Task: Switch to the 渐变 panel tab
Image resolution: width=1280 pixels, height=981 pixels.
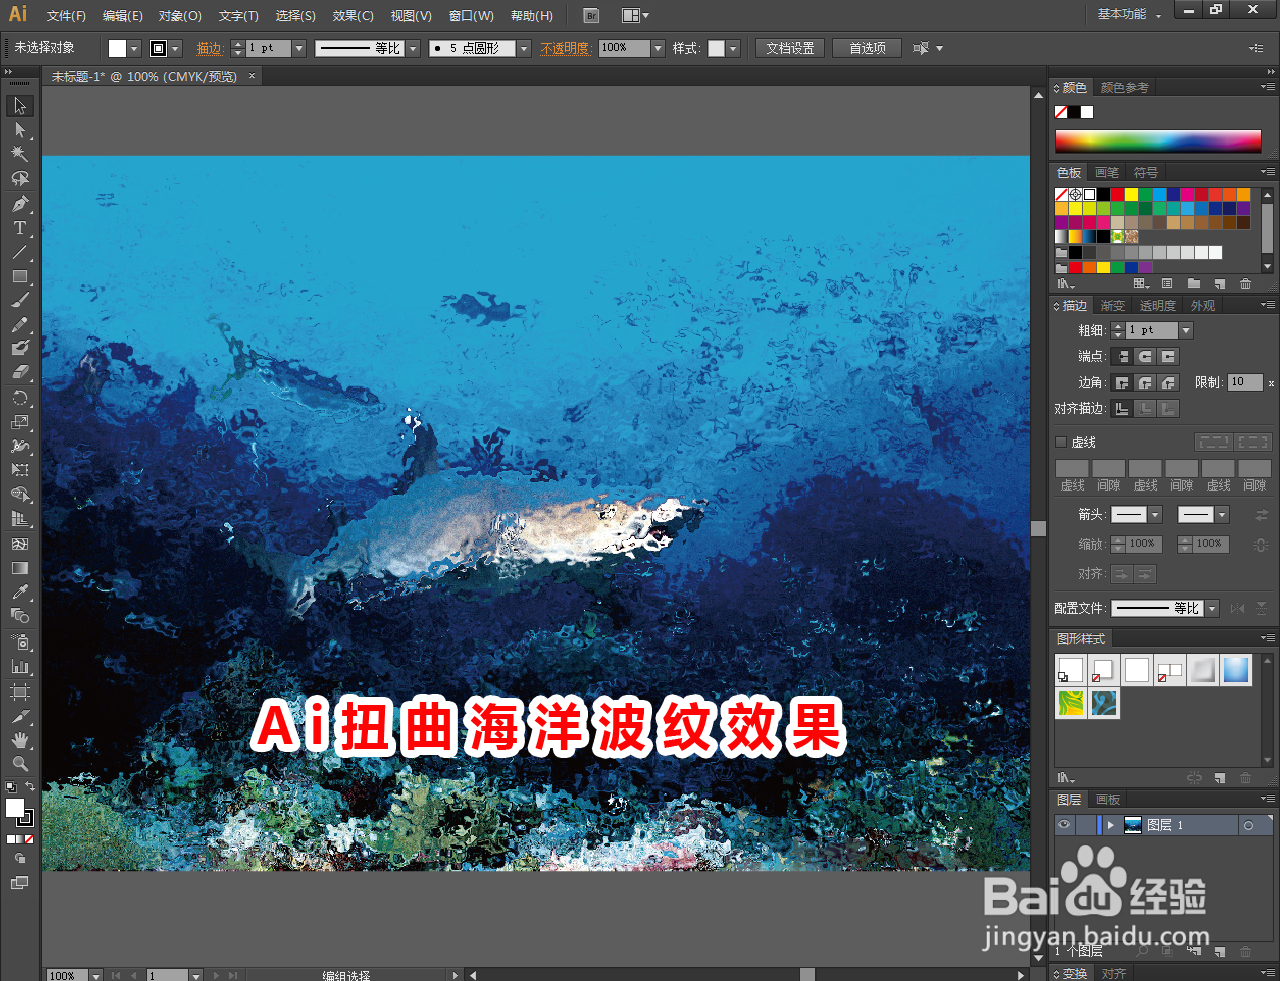Action: [1112, 305]
